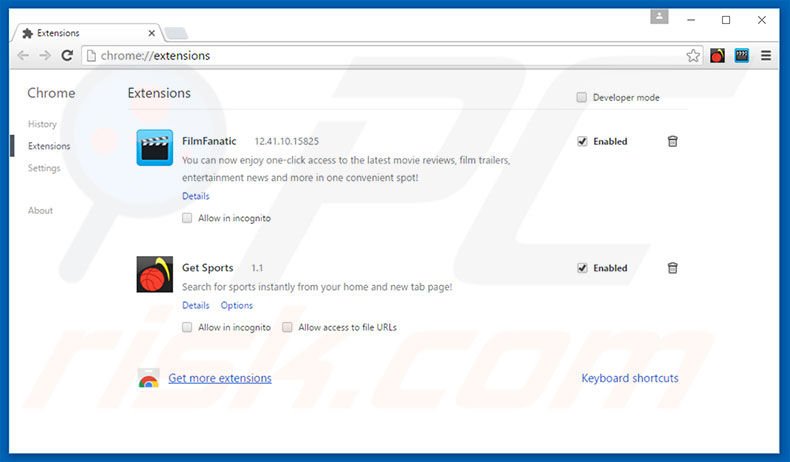The image size is (790, 462).
Task: Select Extensions in the sidebar
Action: click(49, 146)
